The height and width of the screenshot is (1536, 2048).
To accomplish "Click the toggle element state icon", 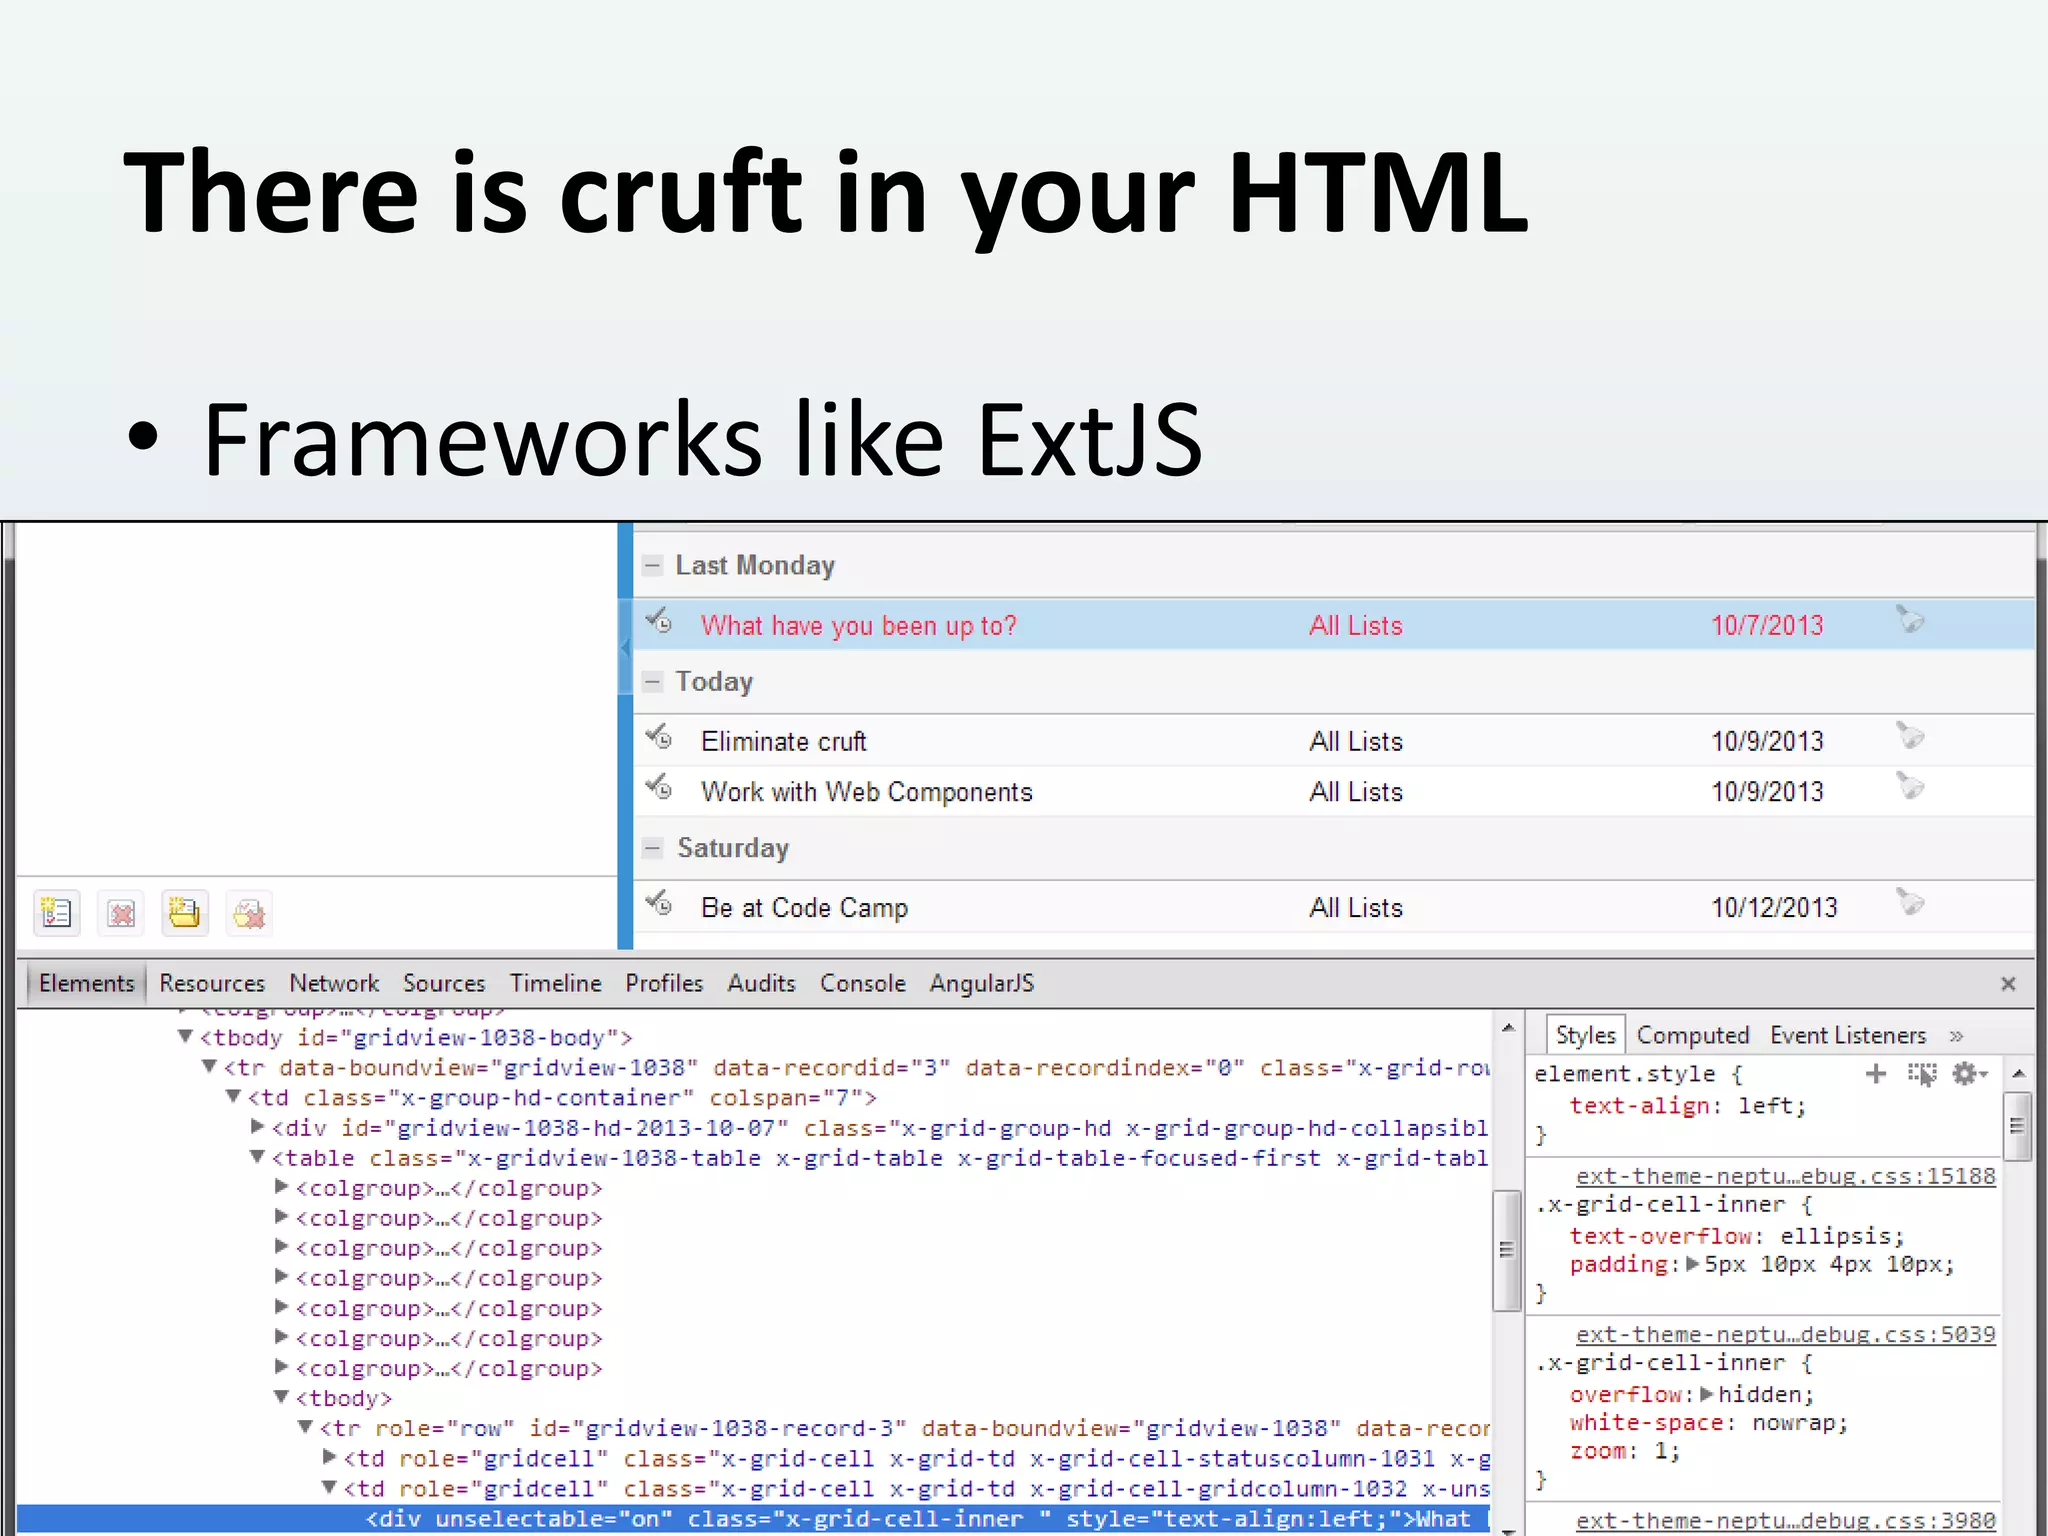I will click(1921, 1074).
